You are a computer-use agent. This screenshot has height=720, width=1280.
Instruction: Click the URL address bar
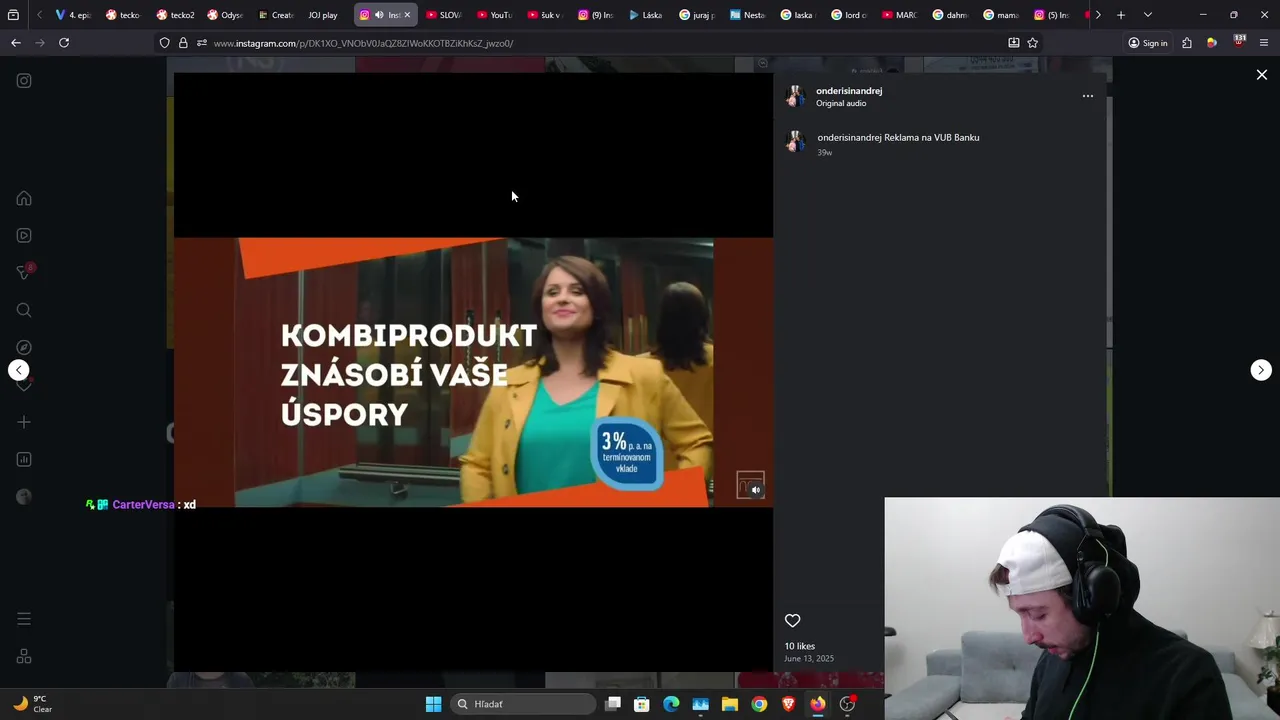click(600, 43)
